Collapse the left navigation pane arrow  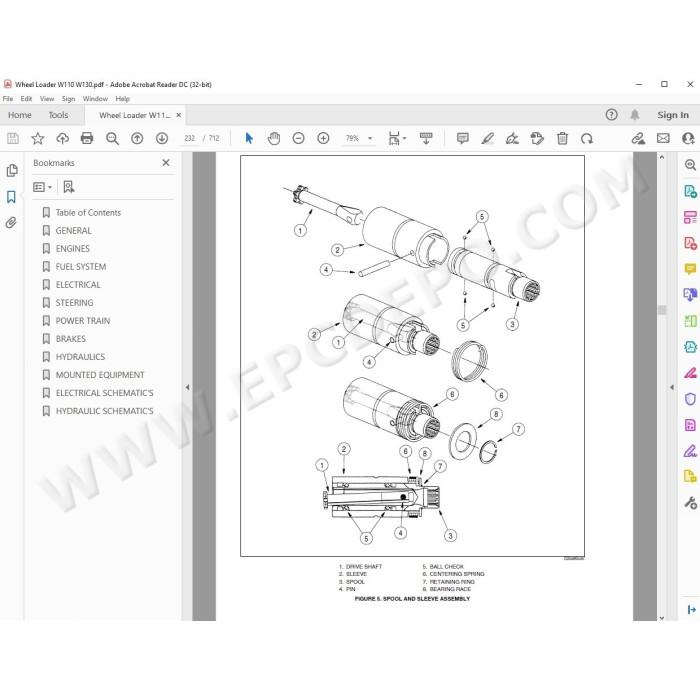pos(188,387)
